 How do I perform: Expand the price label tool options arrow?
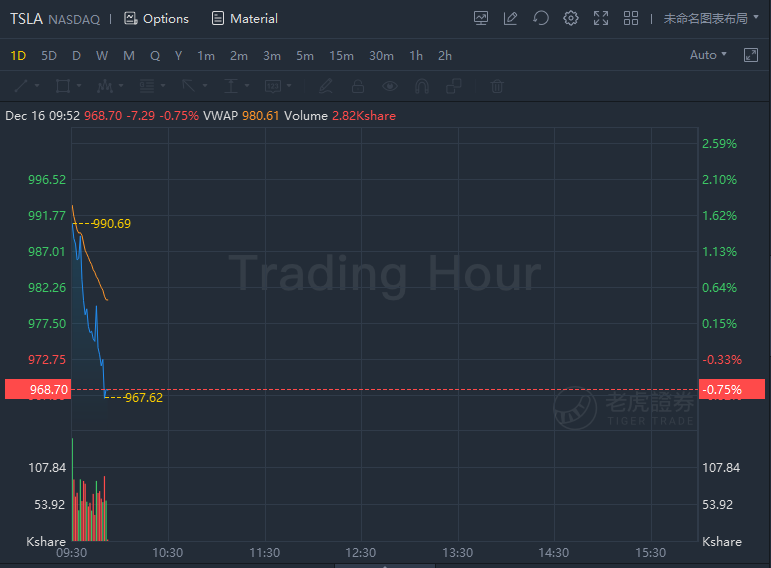[289, 86]
